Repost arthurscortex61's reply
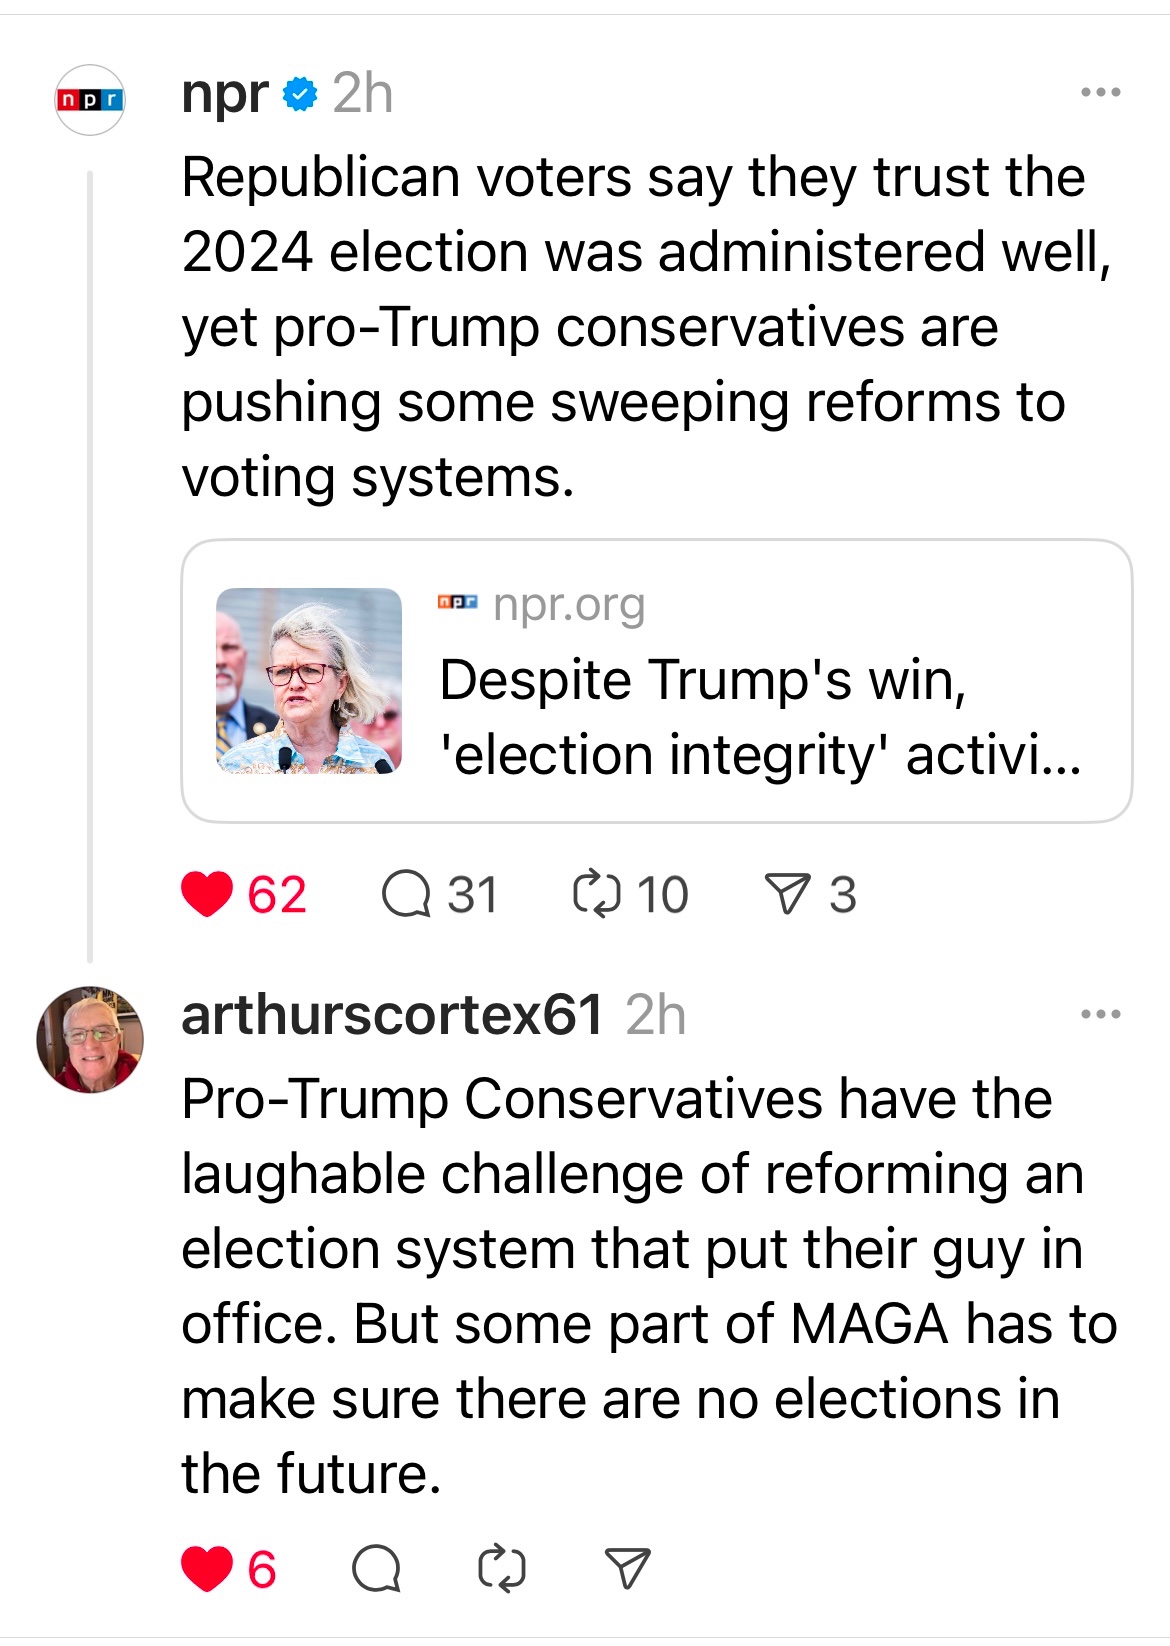The image size is (1170, 1646). coord(502,1568)
